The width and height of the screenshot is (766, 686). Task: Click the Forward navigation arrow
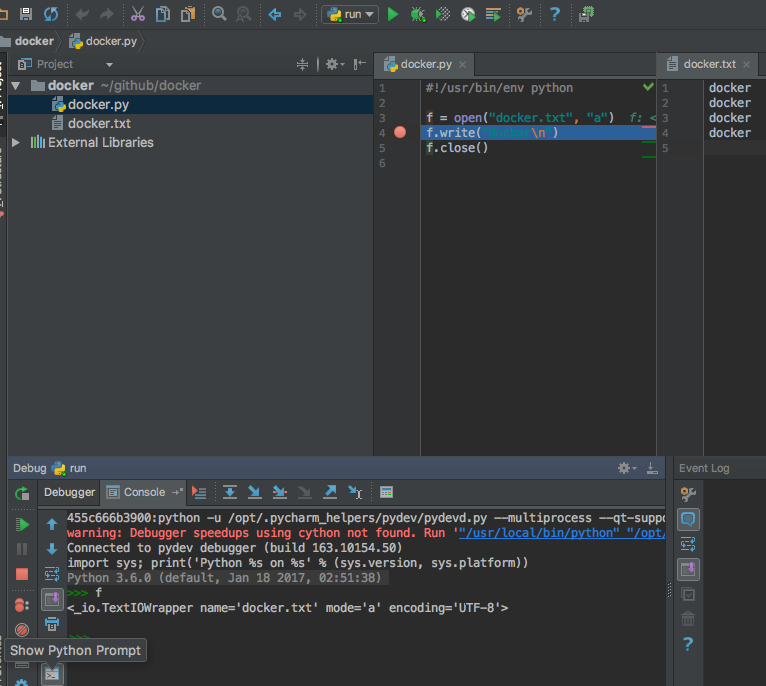(x=300, y=14)
